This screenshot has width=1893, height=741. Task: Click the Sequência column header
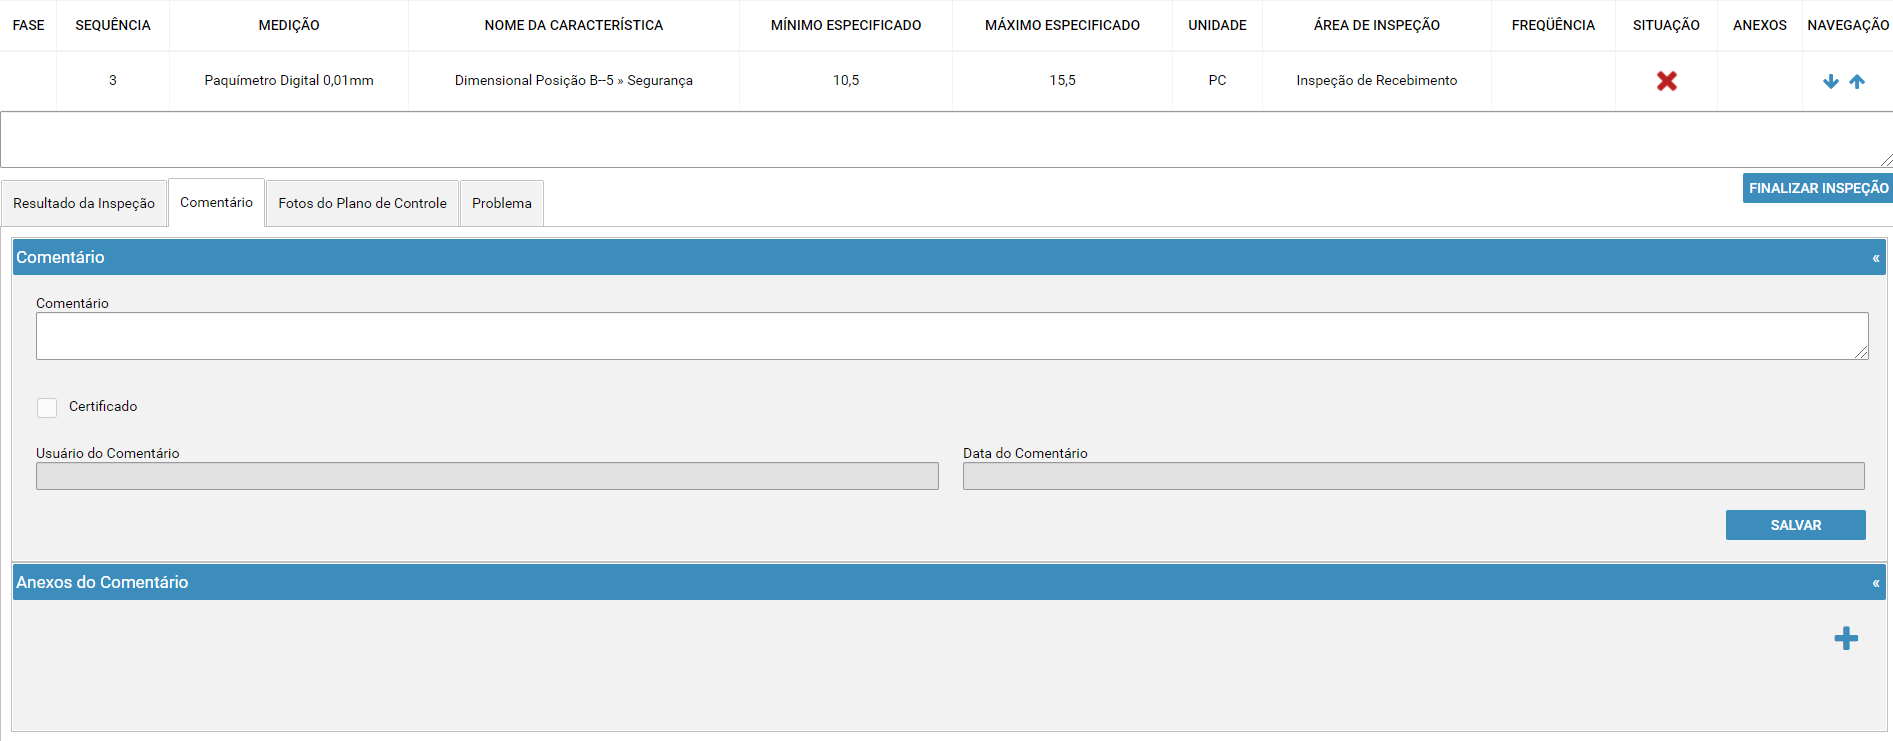pos(113,25)
